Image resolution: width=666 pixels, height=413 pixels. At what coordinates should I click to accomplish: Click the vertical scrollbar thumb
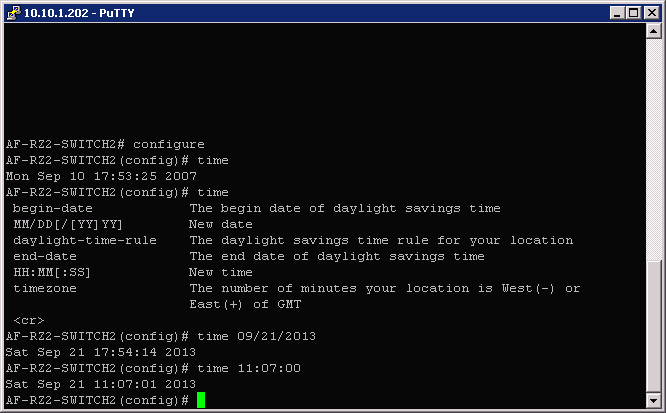654,330
